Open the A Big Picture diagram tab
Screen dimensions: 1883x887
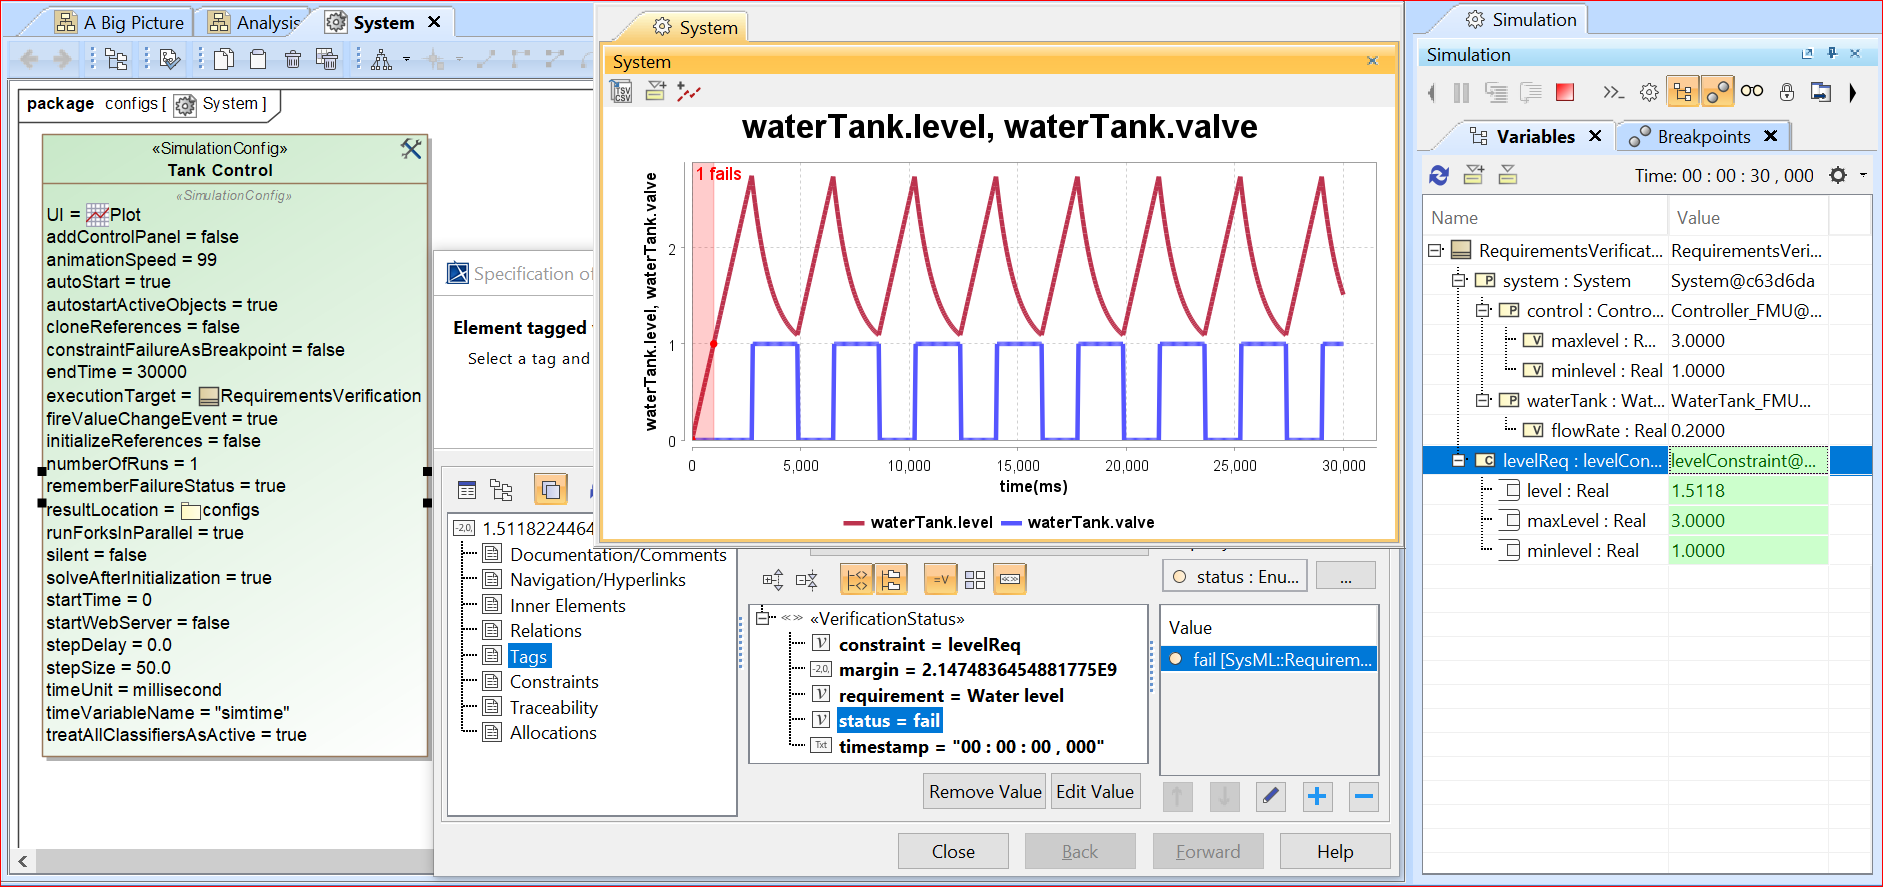[x=122, y=22]
